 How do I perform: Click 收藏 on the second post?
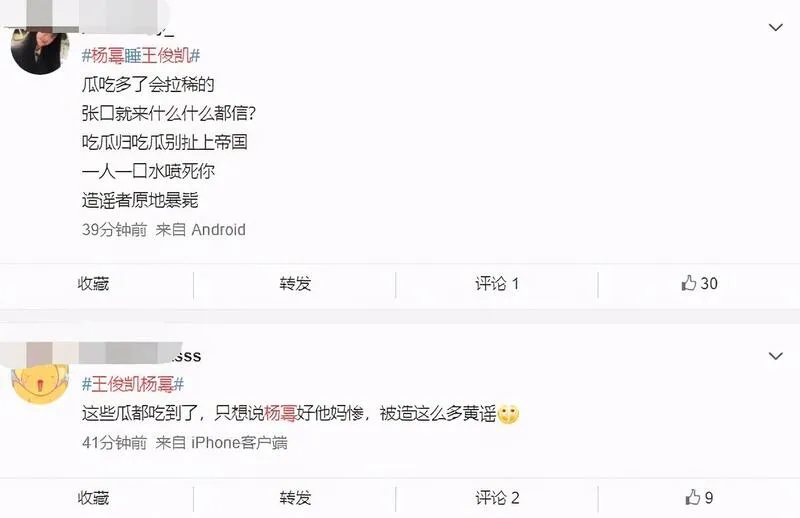[x=93, y=498]
